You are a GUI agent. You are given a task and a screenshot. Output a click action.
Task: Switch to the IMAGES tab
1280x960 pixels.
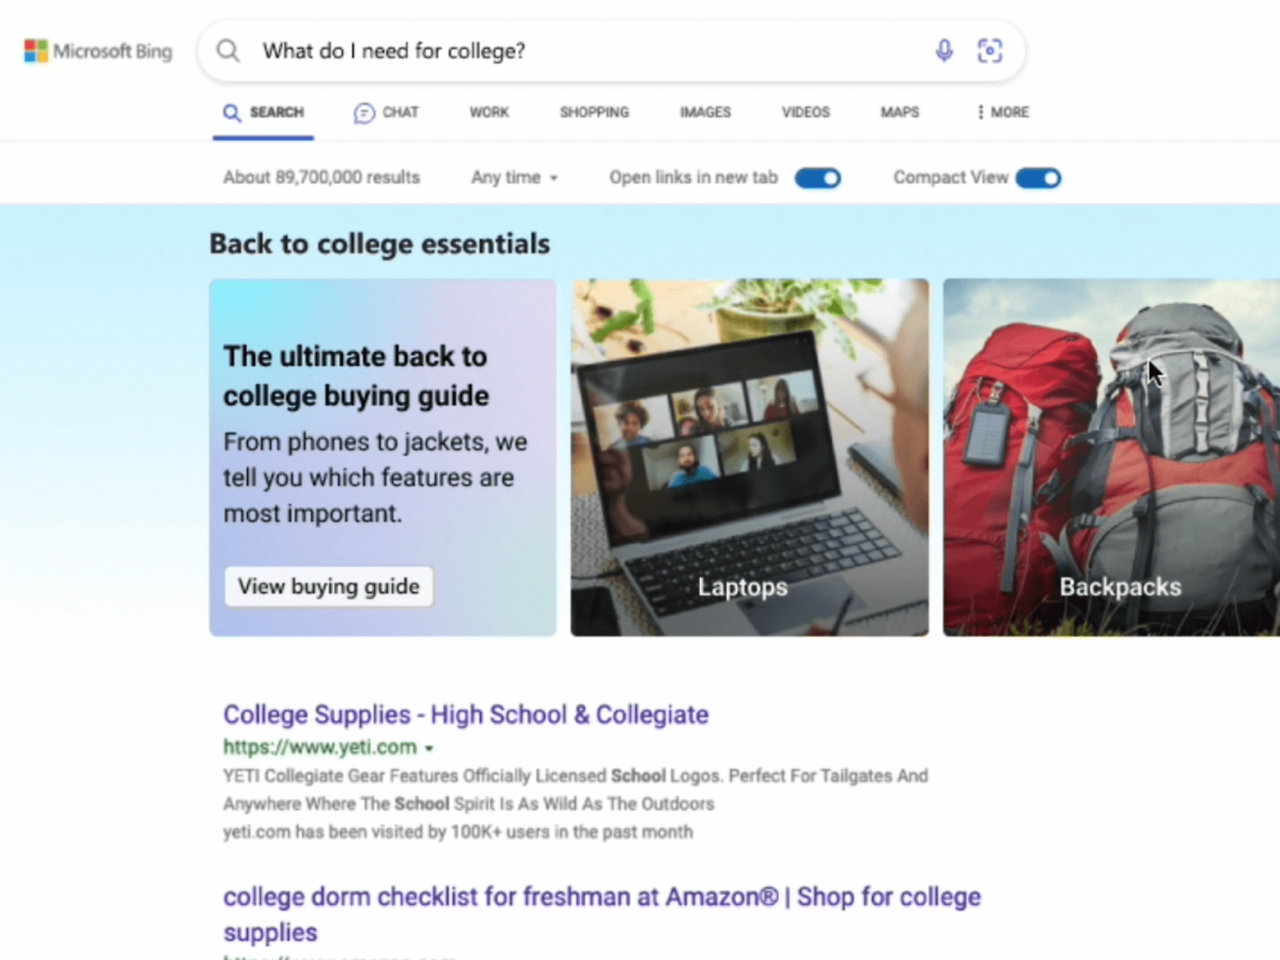pos(704,112)
